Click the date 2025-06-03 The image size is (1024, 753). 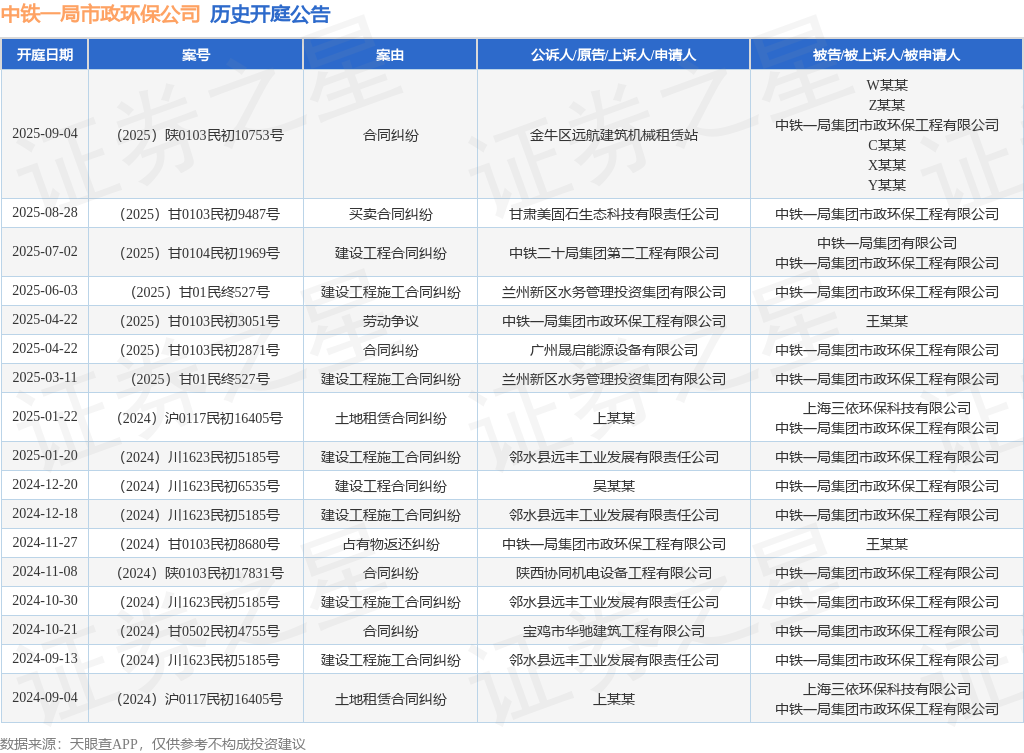tap(45, 290)
